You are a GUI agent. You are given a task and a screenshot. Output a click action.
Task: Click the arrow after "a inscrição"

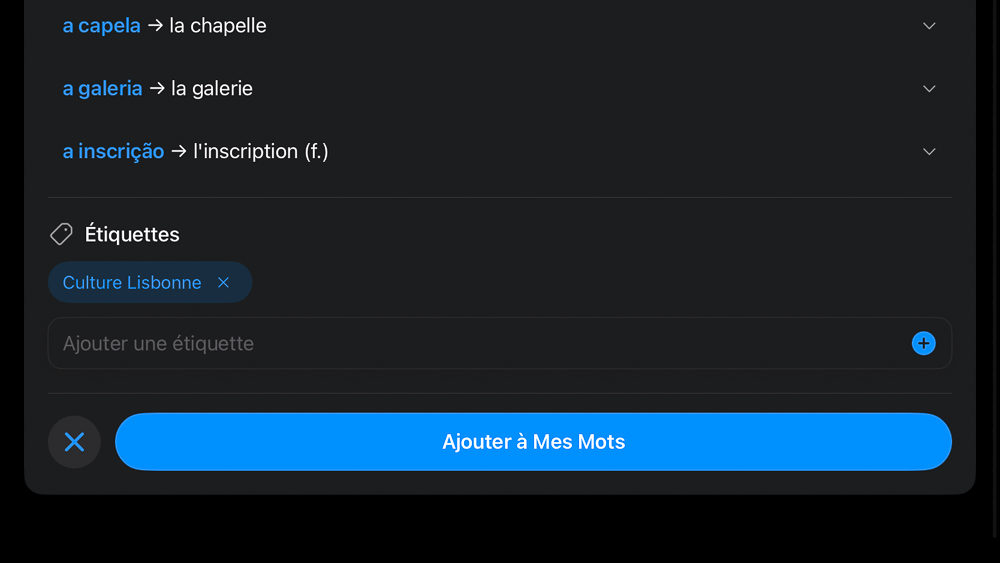pos(178,152)
